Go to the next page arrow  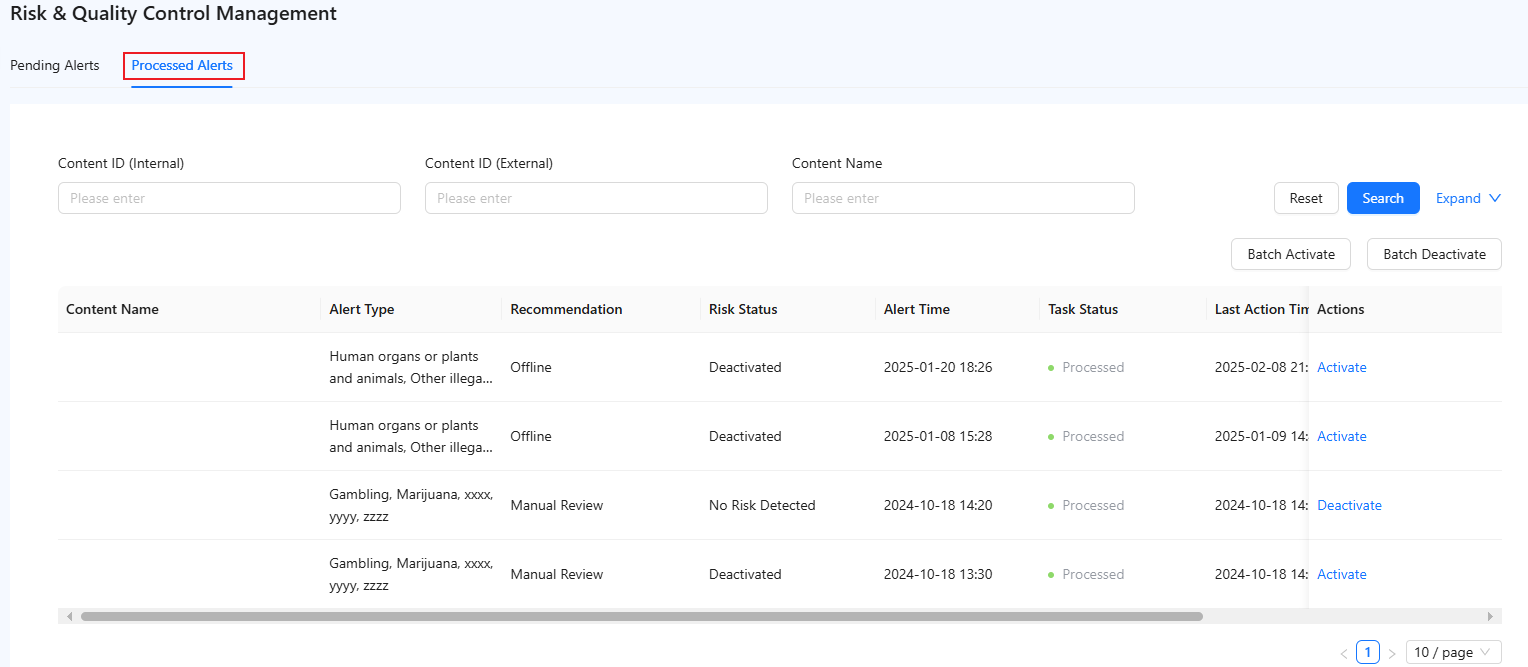[x=1392, y=653]
